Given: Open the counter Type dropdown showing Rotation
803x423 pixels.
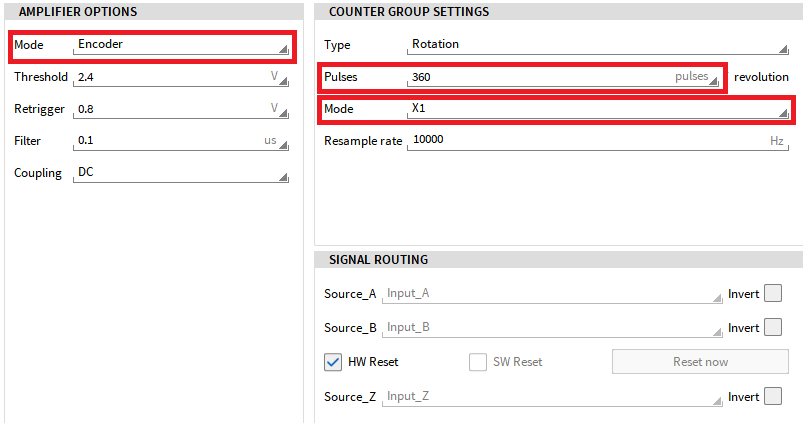Looking at the screenshot, I should click(x=597, y=45).
